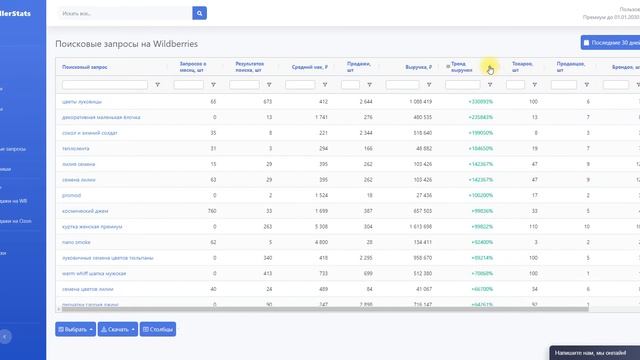
Task: Focus Запросов в месяц filter text box
Action: point(189,84)
